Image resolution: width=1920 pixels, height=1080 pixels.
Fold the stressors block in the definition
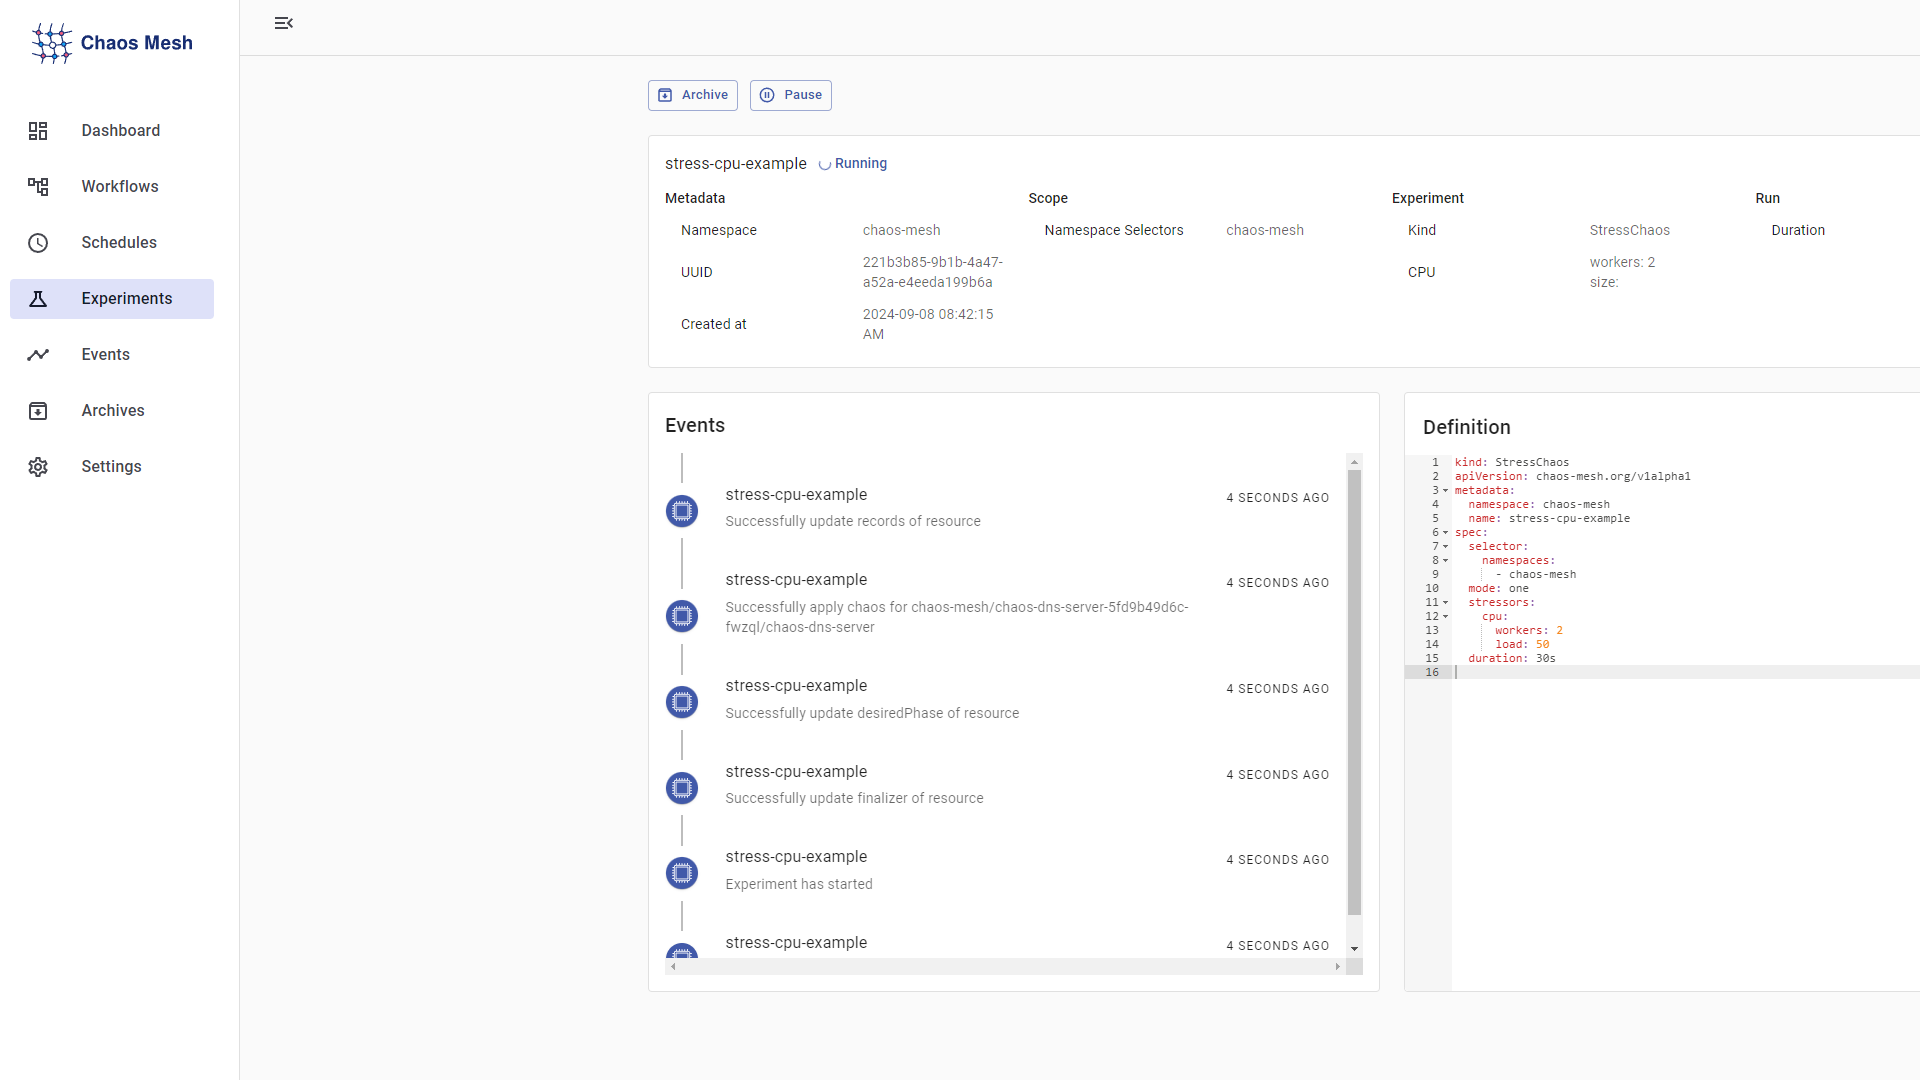pyautogui.click(x=1446, y=603)
